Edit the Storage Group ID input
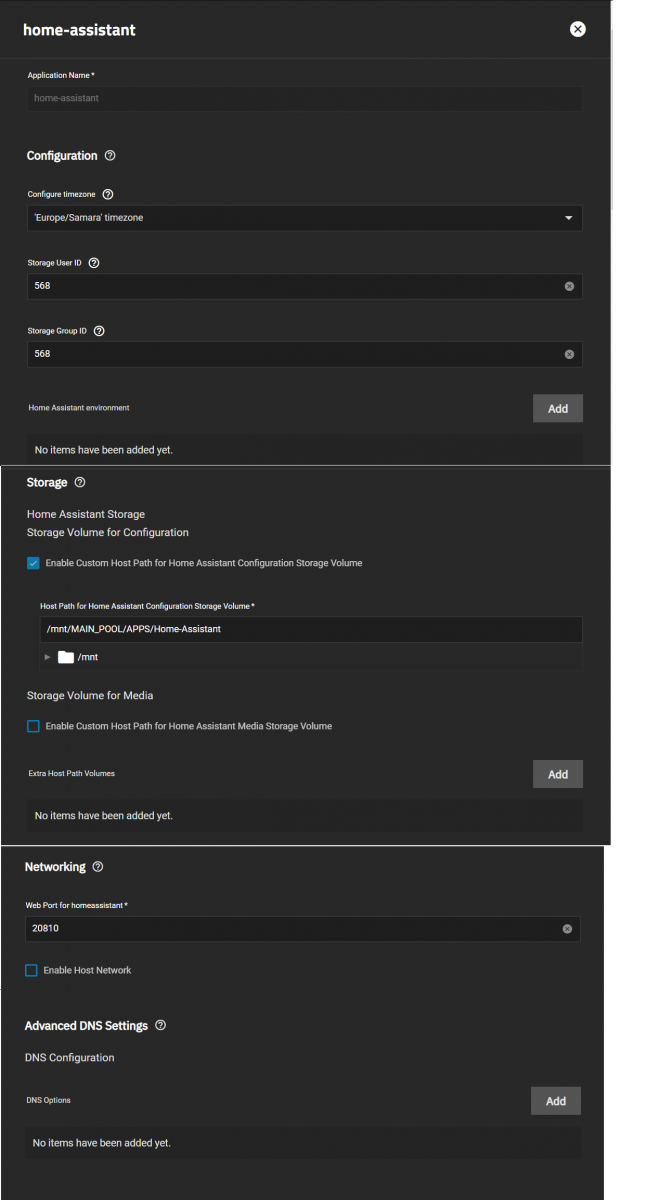Image resolution: width=671 pixels, height=1200 pixels. tap(305, 354)
